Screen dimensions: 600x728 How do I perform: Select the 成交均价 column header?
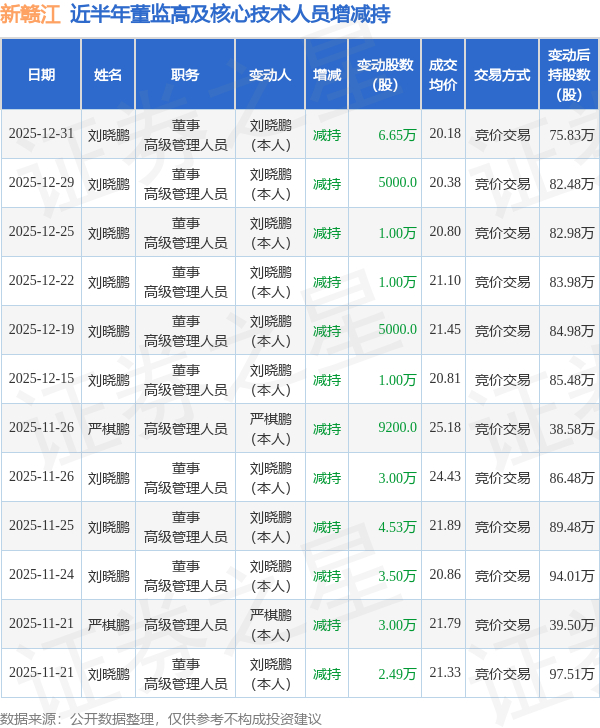[443, 75]
